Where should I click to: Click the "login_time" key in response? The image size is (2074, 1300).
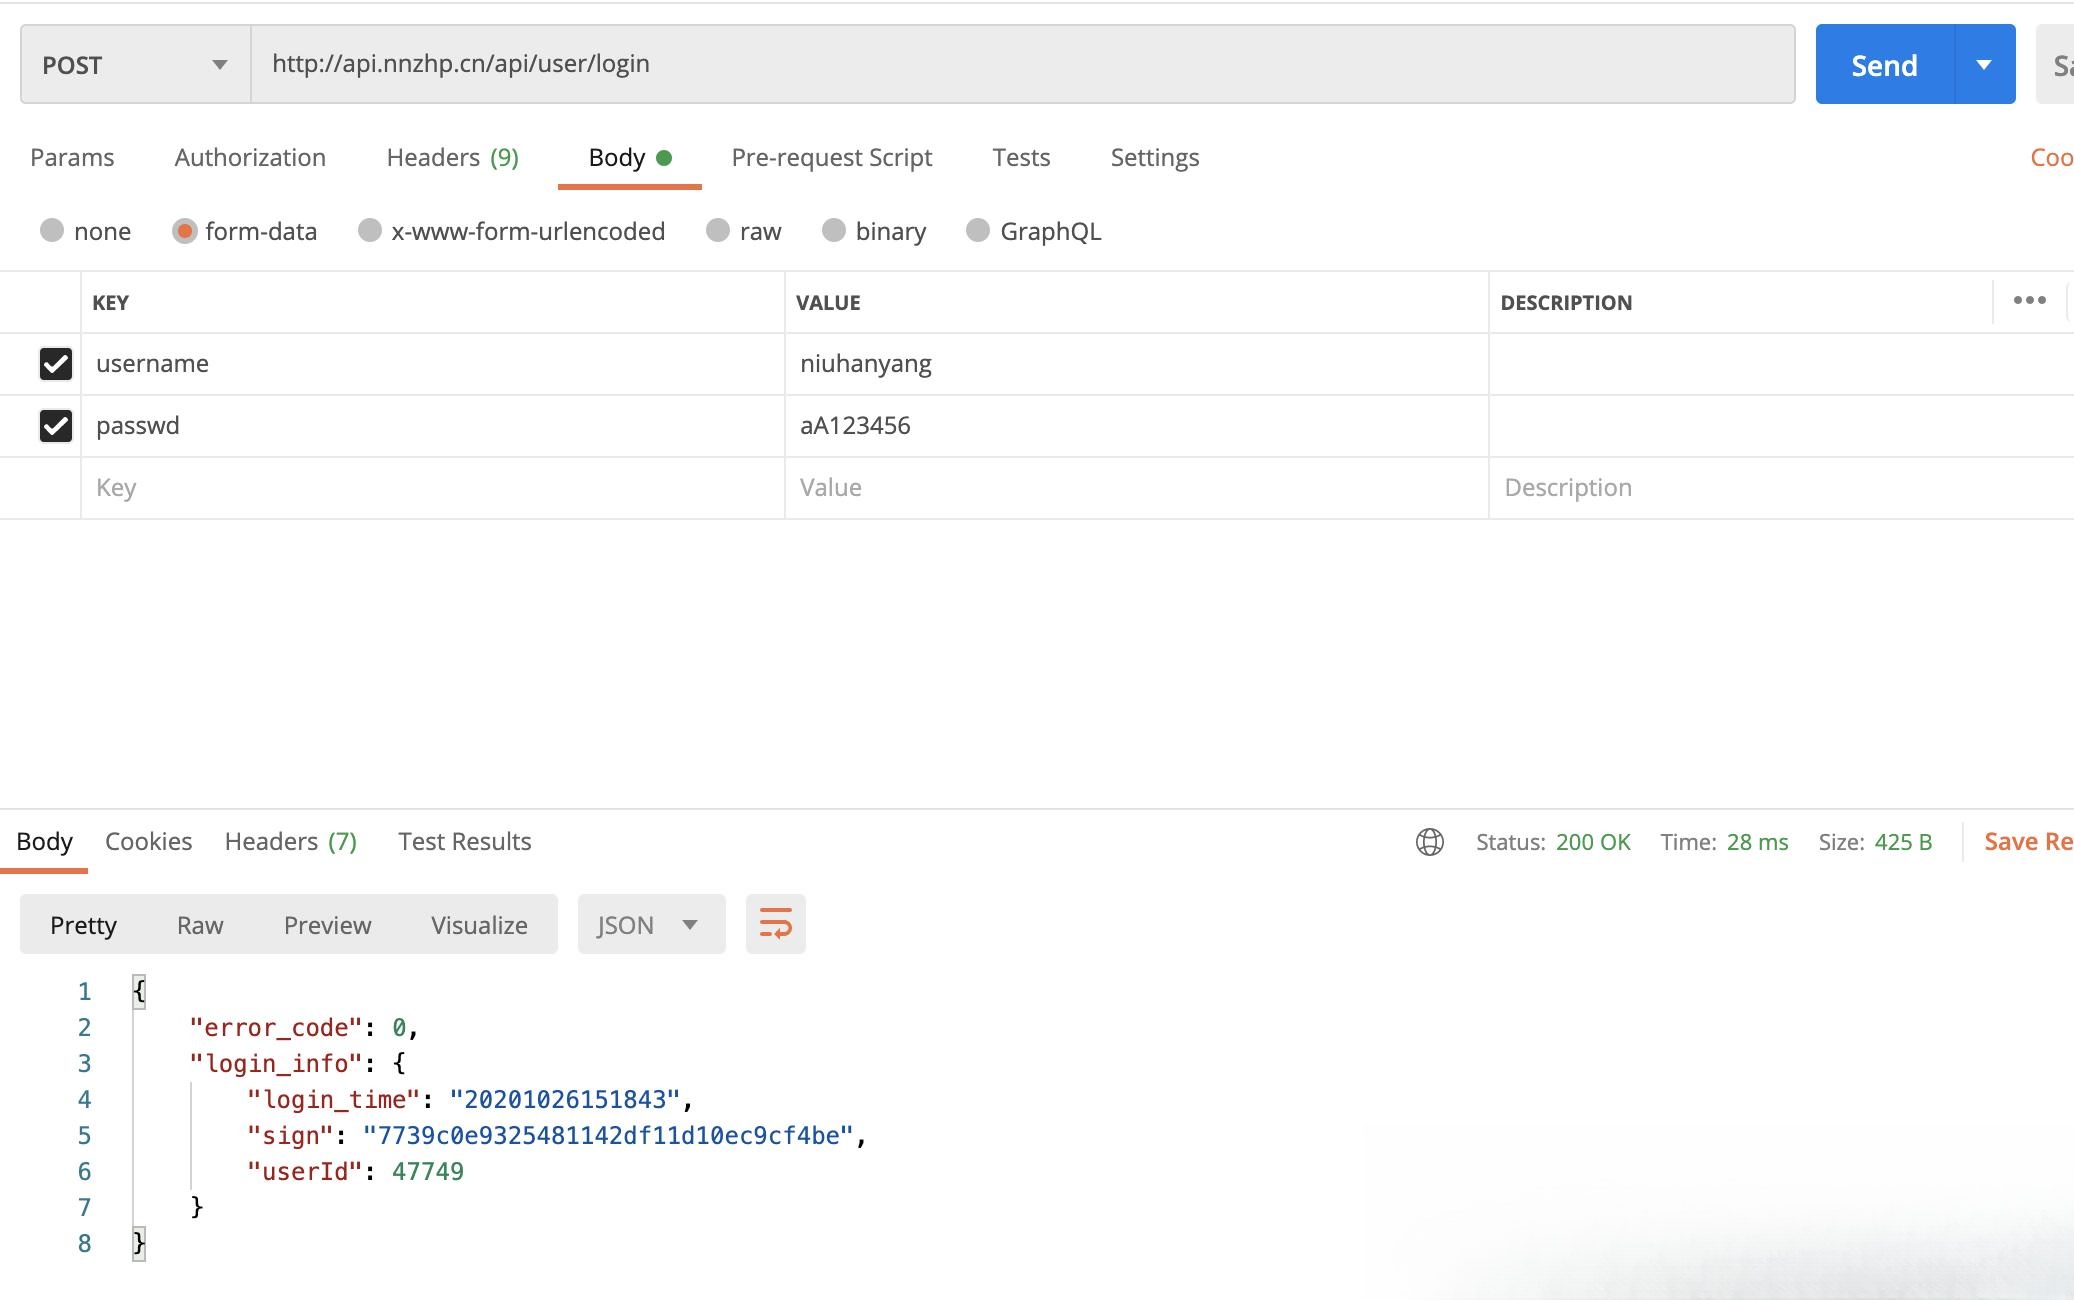point(333,1099)
